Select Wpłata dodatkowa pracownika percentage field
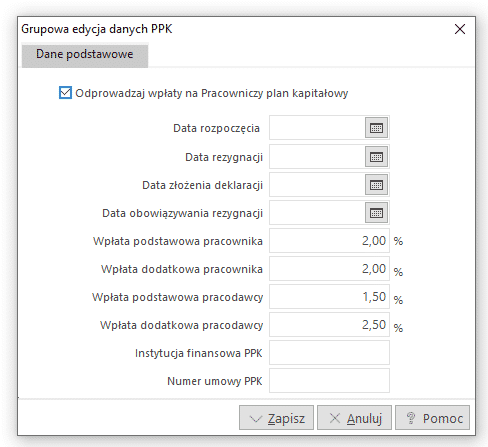Viewport: 488px width, 447px height. point(329,269)
